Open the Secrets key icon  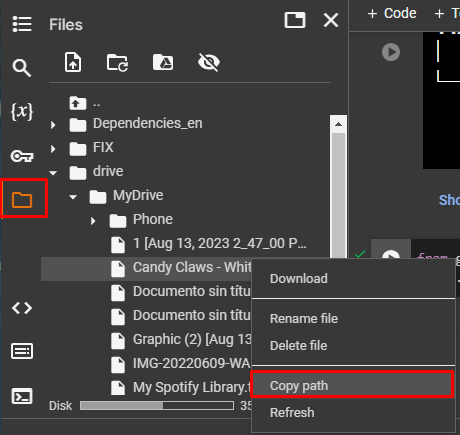[22, 156]
